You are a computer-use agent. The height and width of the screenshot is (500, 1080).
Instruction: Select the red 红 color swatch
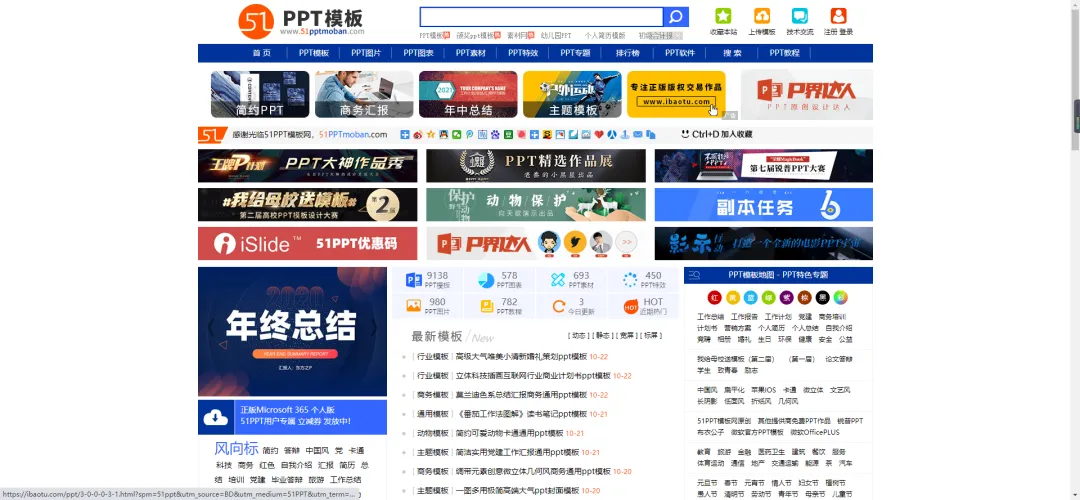(714, 297)
